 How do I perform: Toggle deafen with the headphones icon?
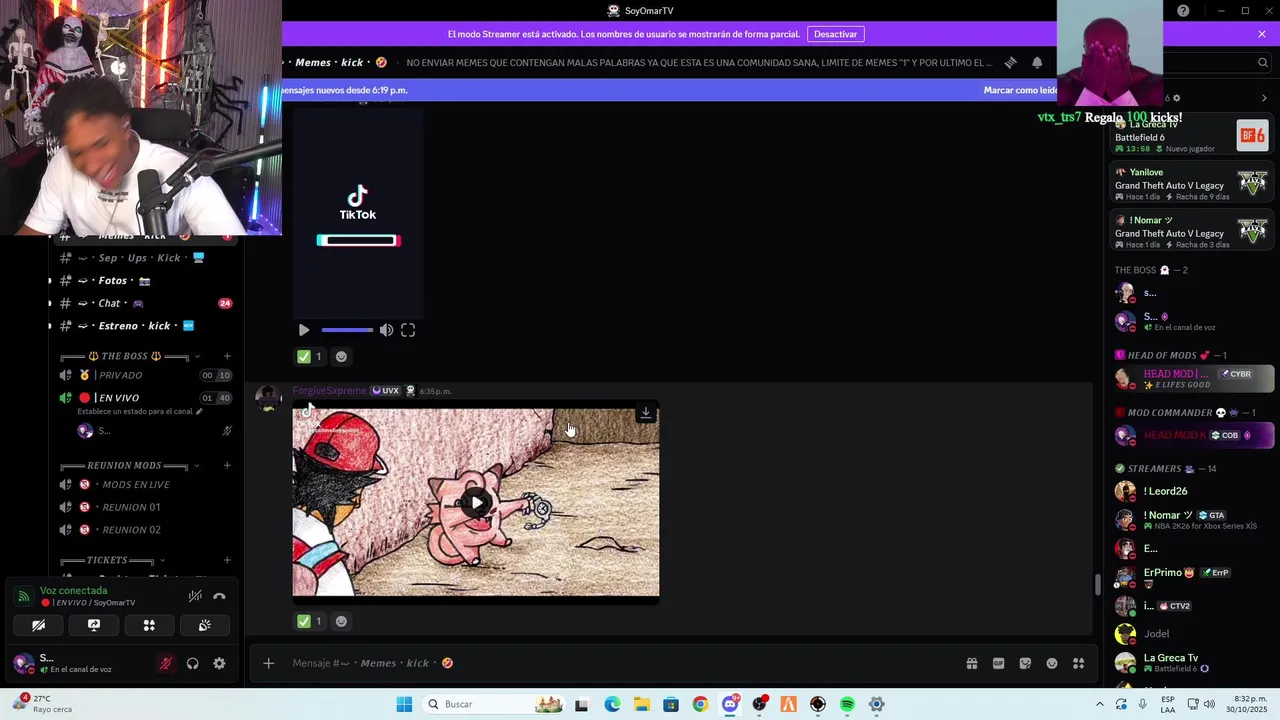192,663
